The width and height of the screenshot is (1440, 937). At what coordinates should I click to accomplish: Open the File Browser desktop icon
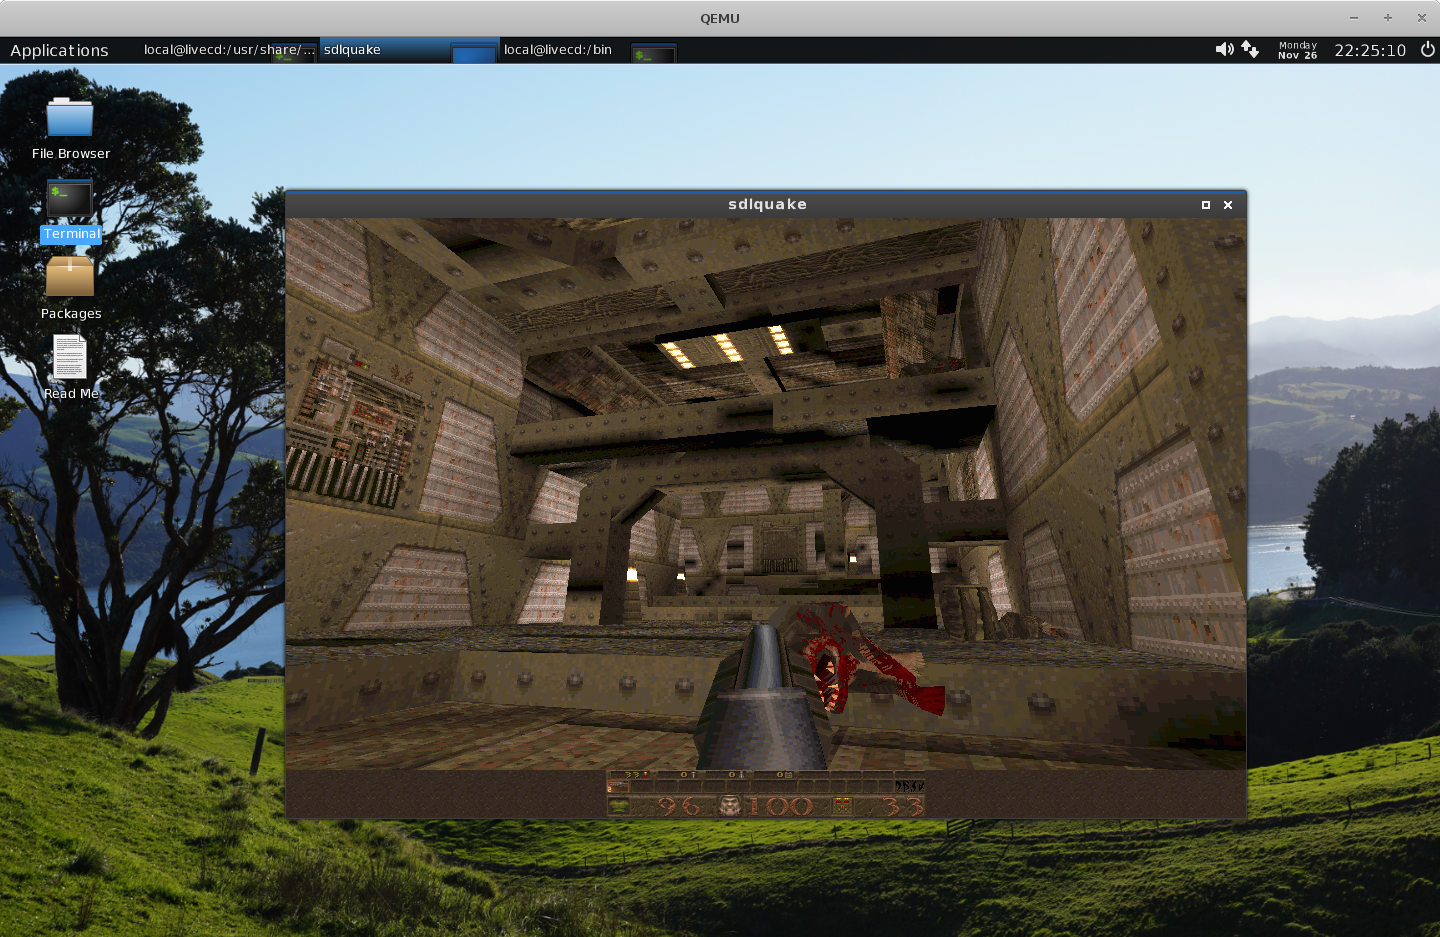[x=70, y=129]
